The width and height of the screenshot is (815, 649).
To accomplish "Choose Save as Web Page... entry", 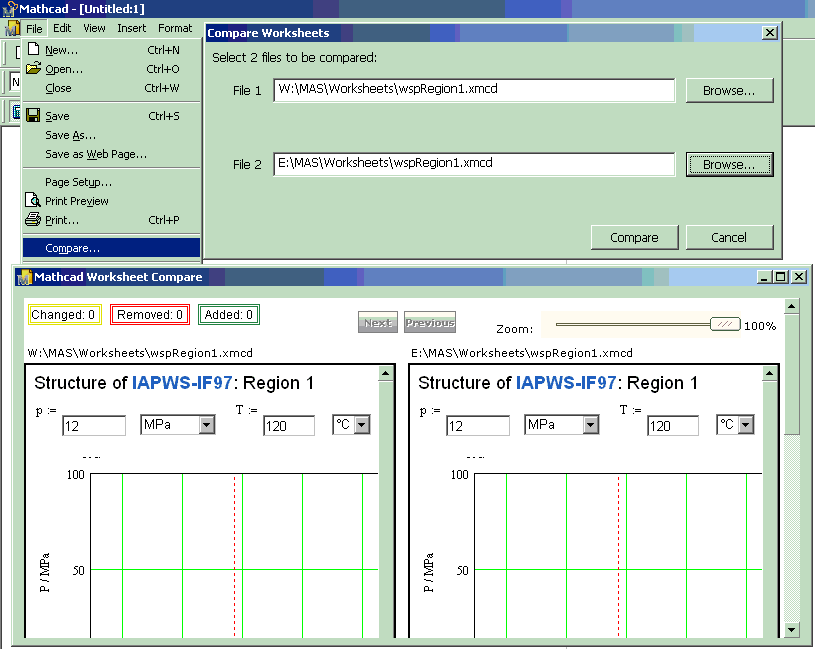I will point(111,154).
